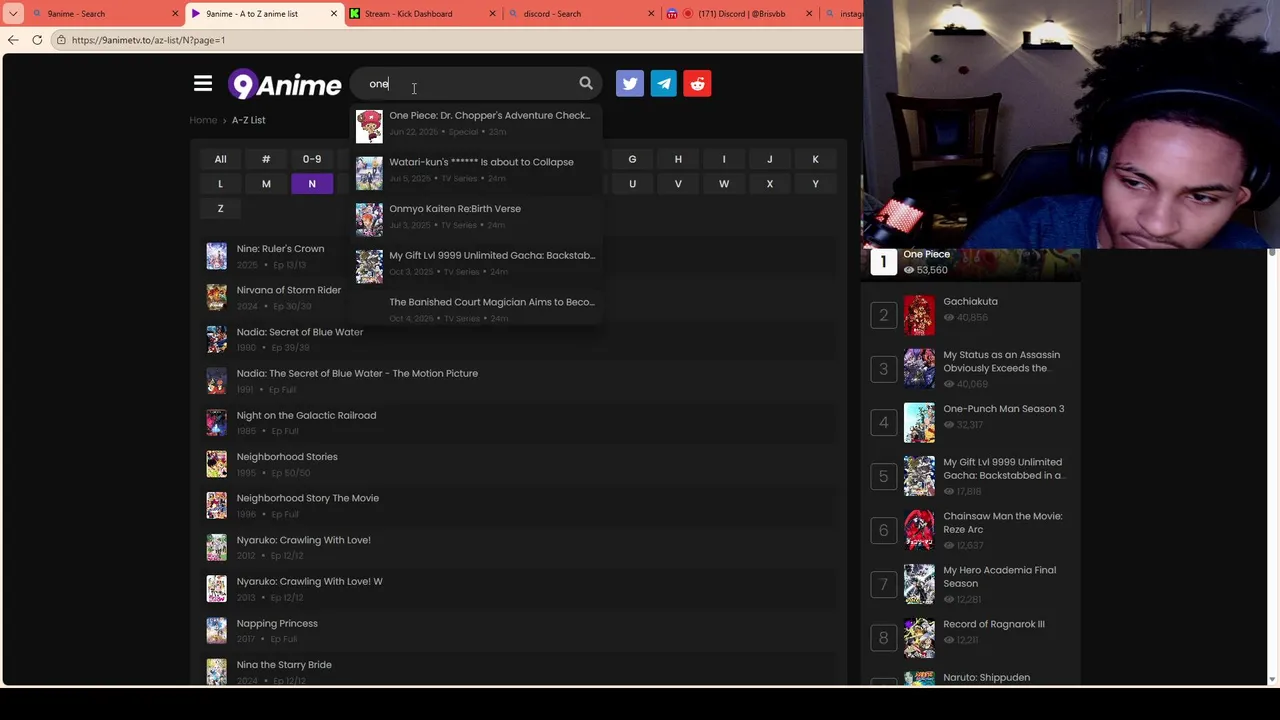
Task: Close the Stream - Kick Dashboard tab
Action: click(492, 14)
